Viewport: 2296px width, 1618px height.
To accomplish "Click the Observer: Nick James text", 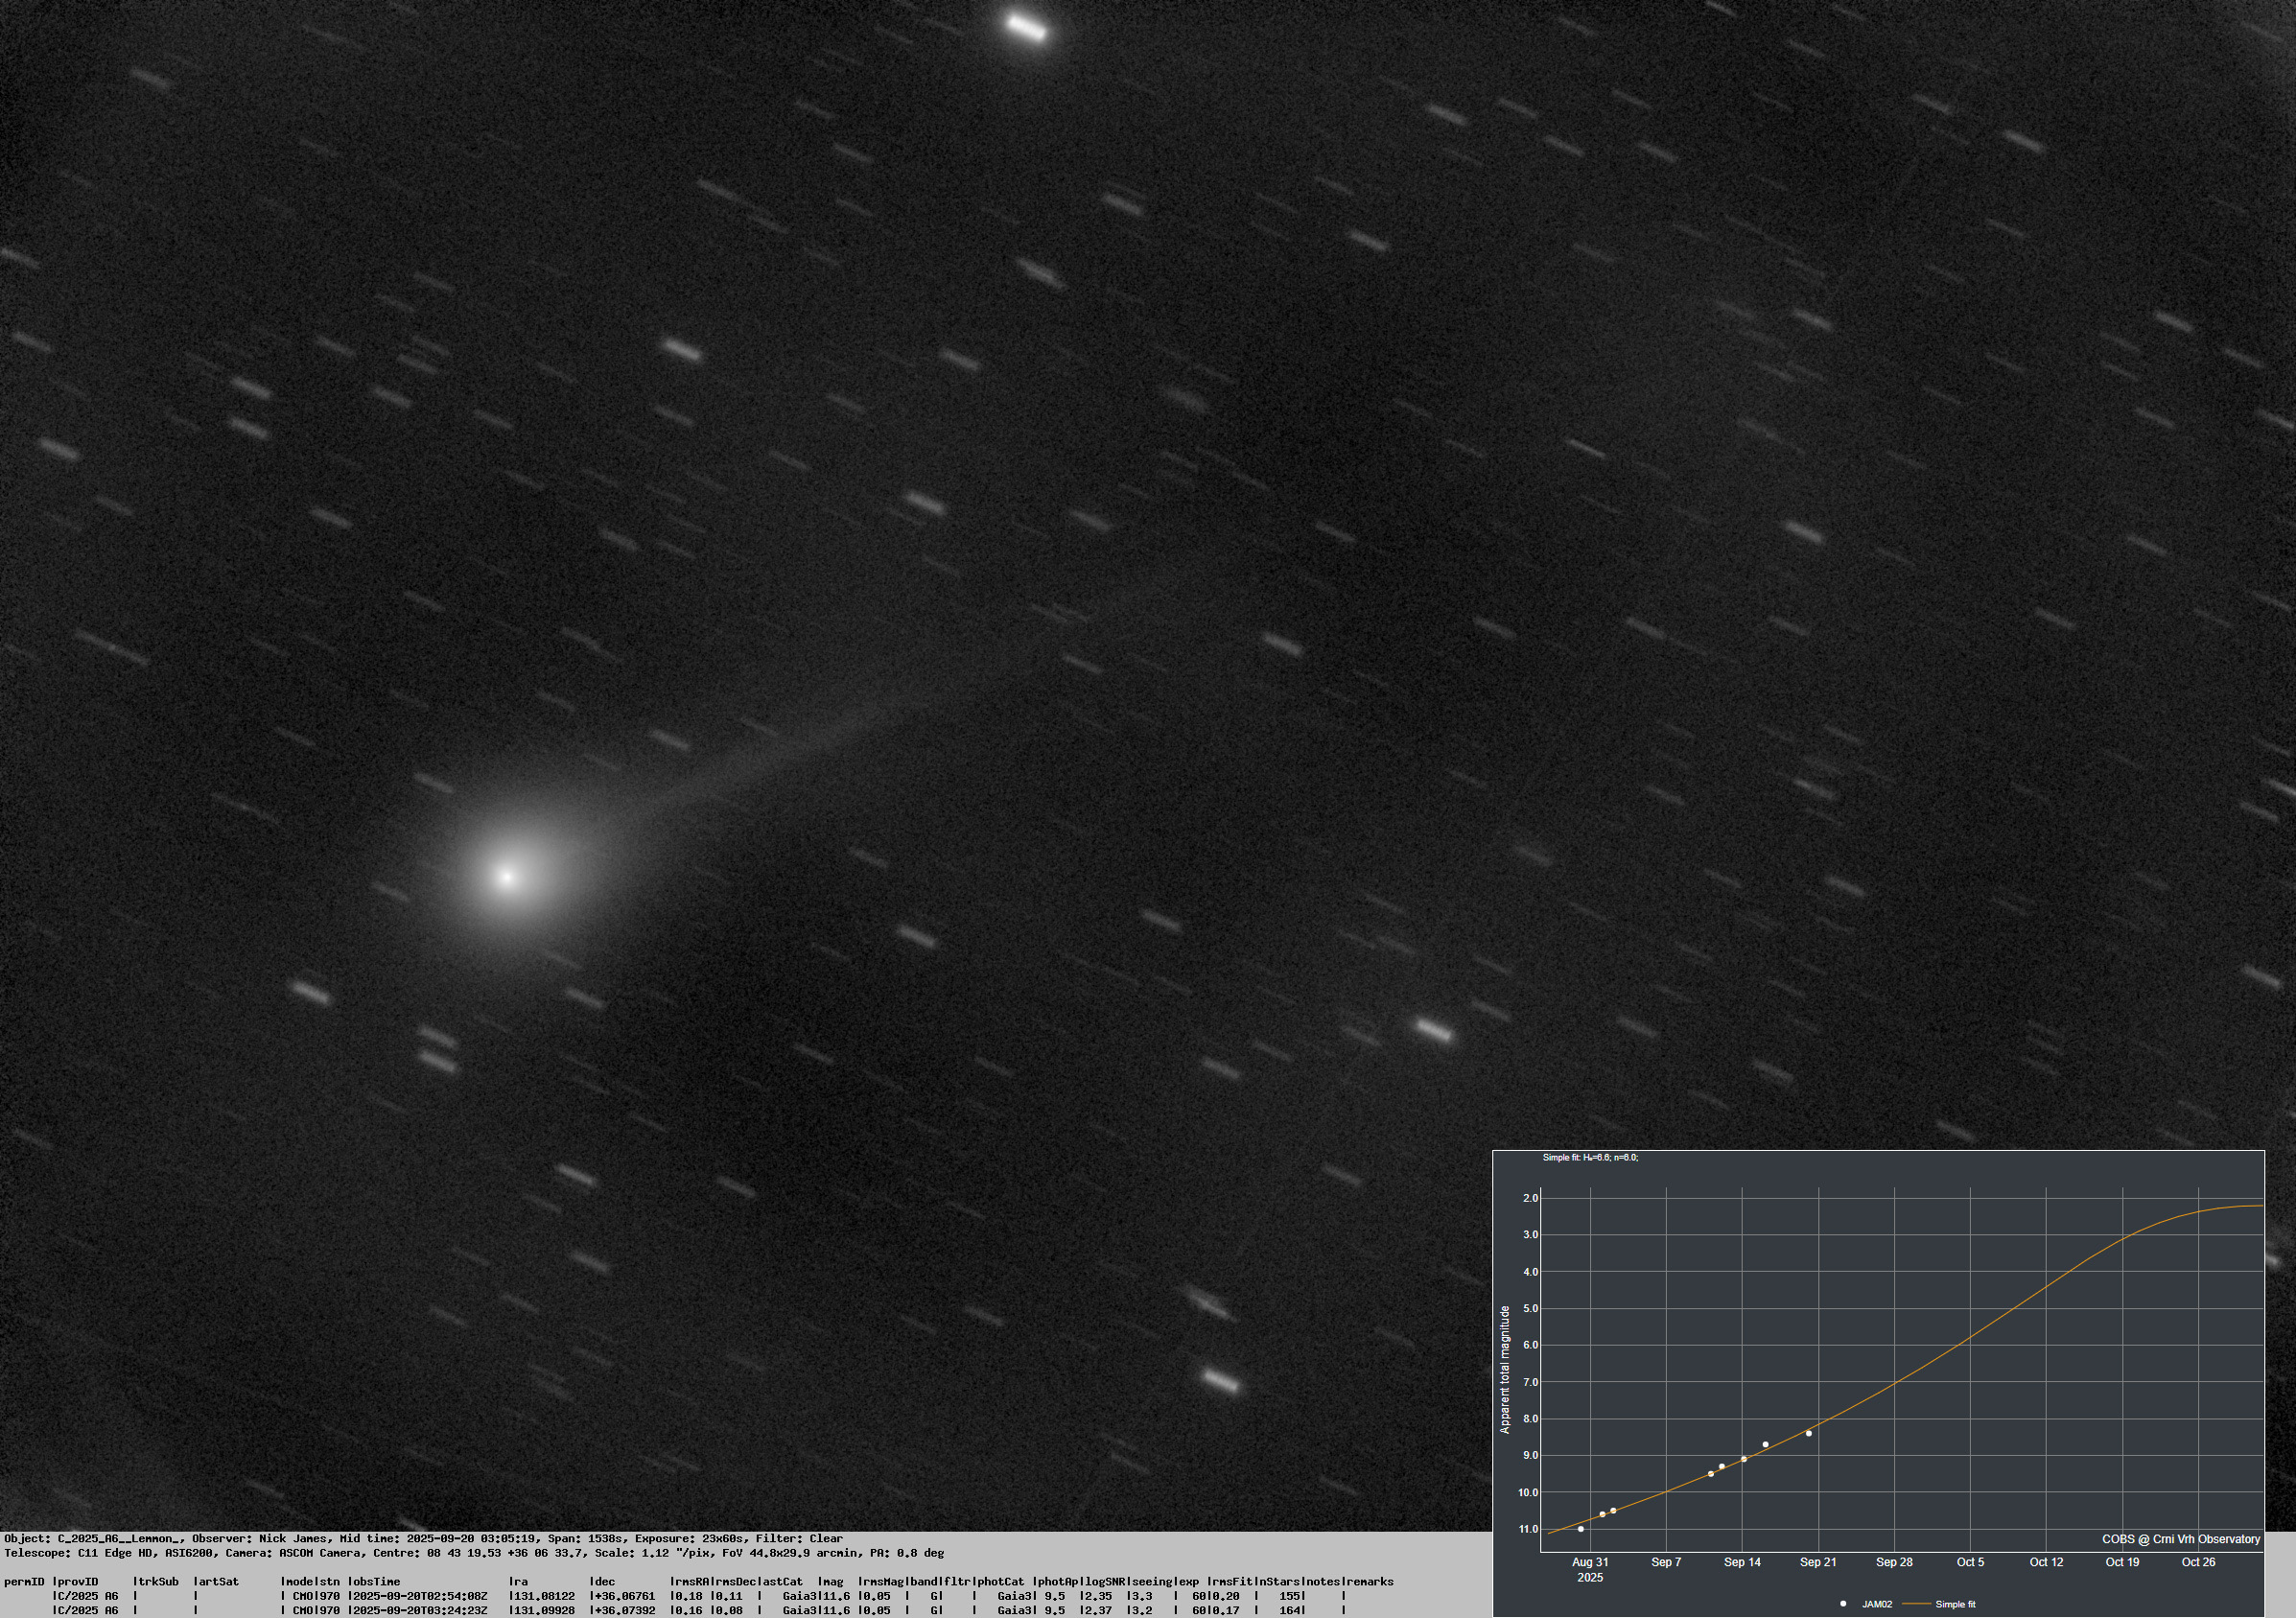I will [260, 1538].
